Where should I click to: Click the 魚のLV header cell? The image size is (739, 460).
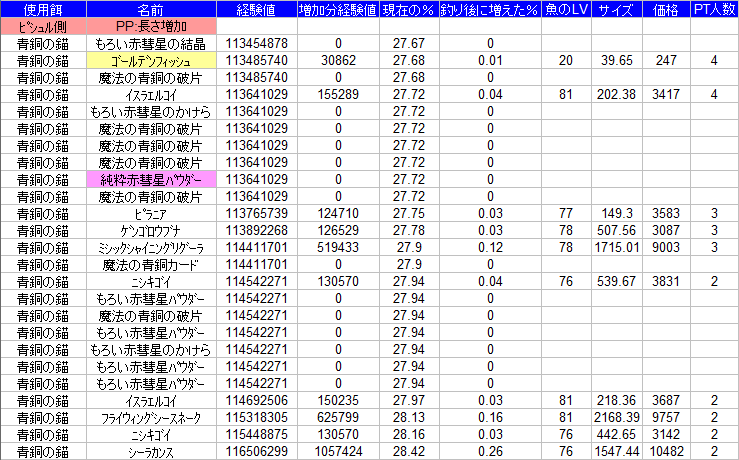click(x=566, y=9)
